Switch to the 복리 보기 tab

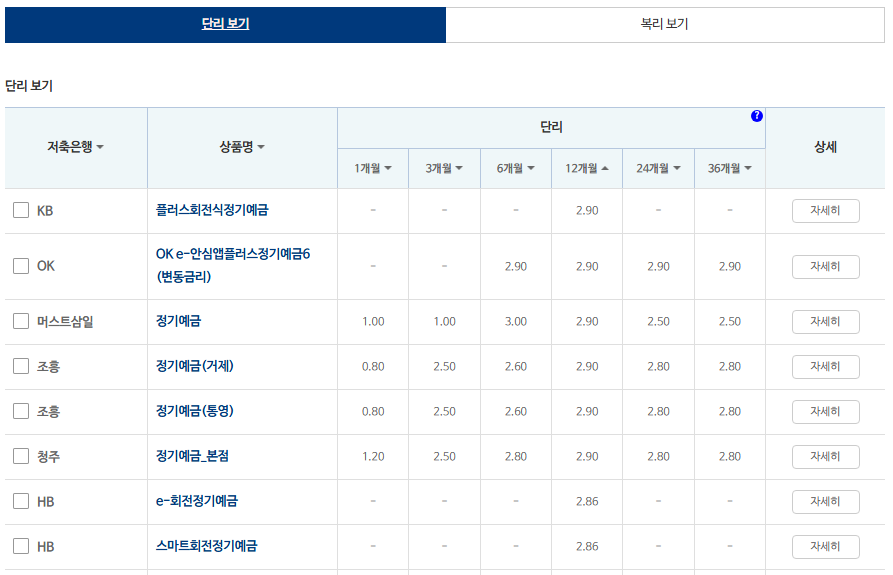coord(665,24)
